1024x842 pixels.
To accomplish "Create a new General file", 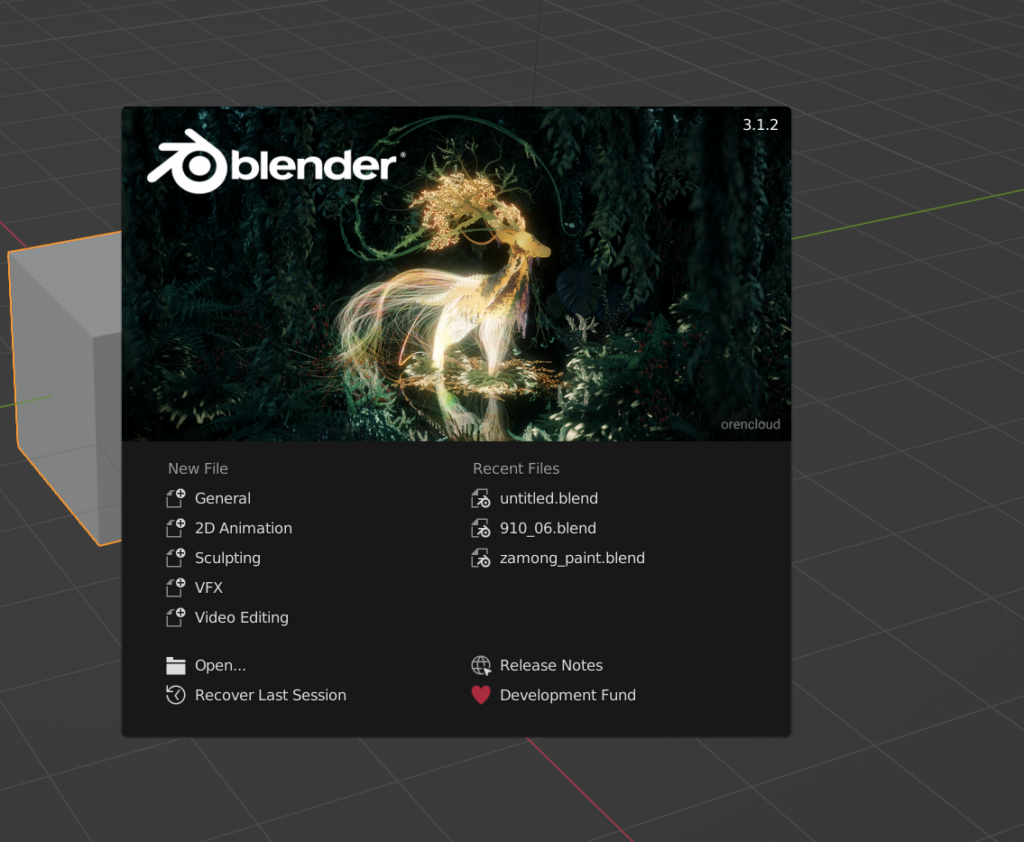I will [223, 498].
